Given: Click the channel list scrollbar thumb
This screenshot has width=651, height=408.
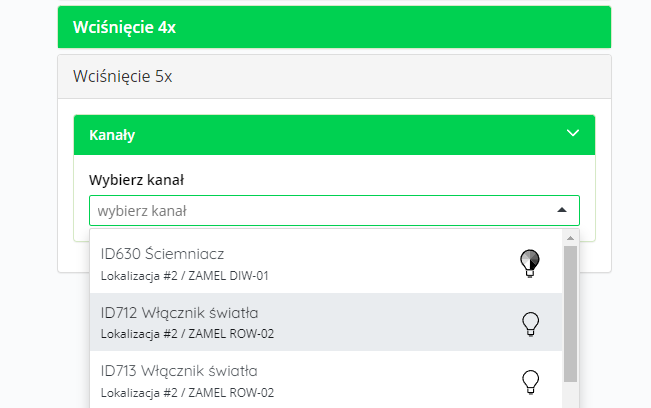Looking at the screenshot, I should pyautogui.click(x=570, y=314).
